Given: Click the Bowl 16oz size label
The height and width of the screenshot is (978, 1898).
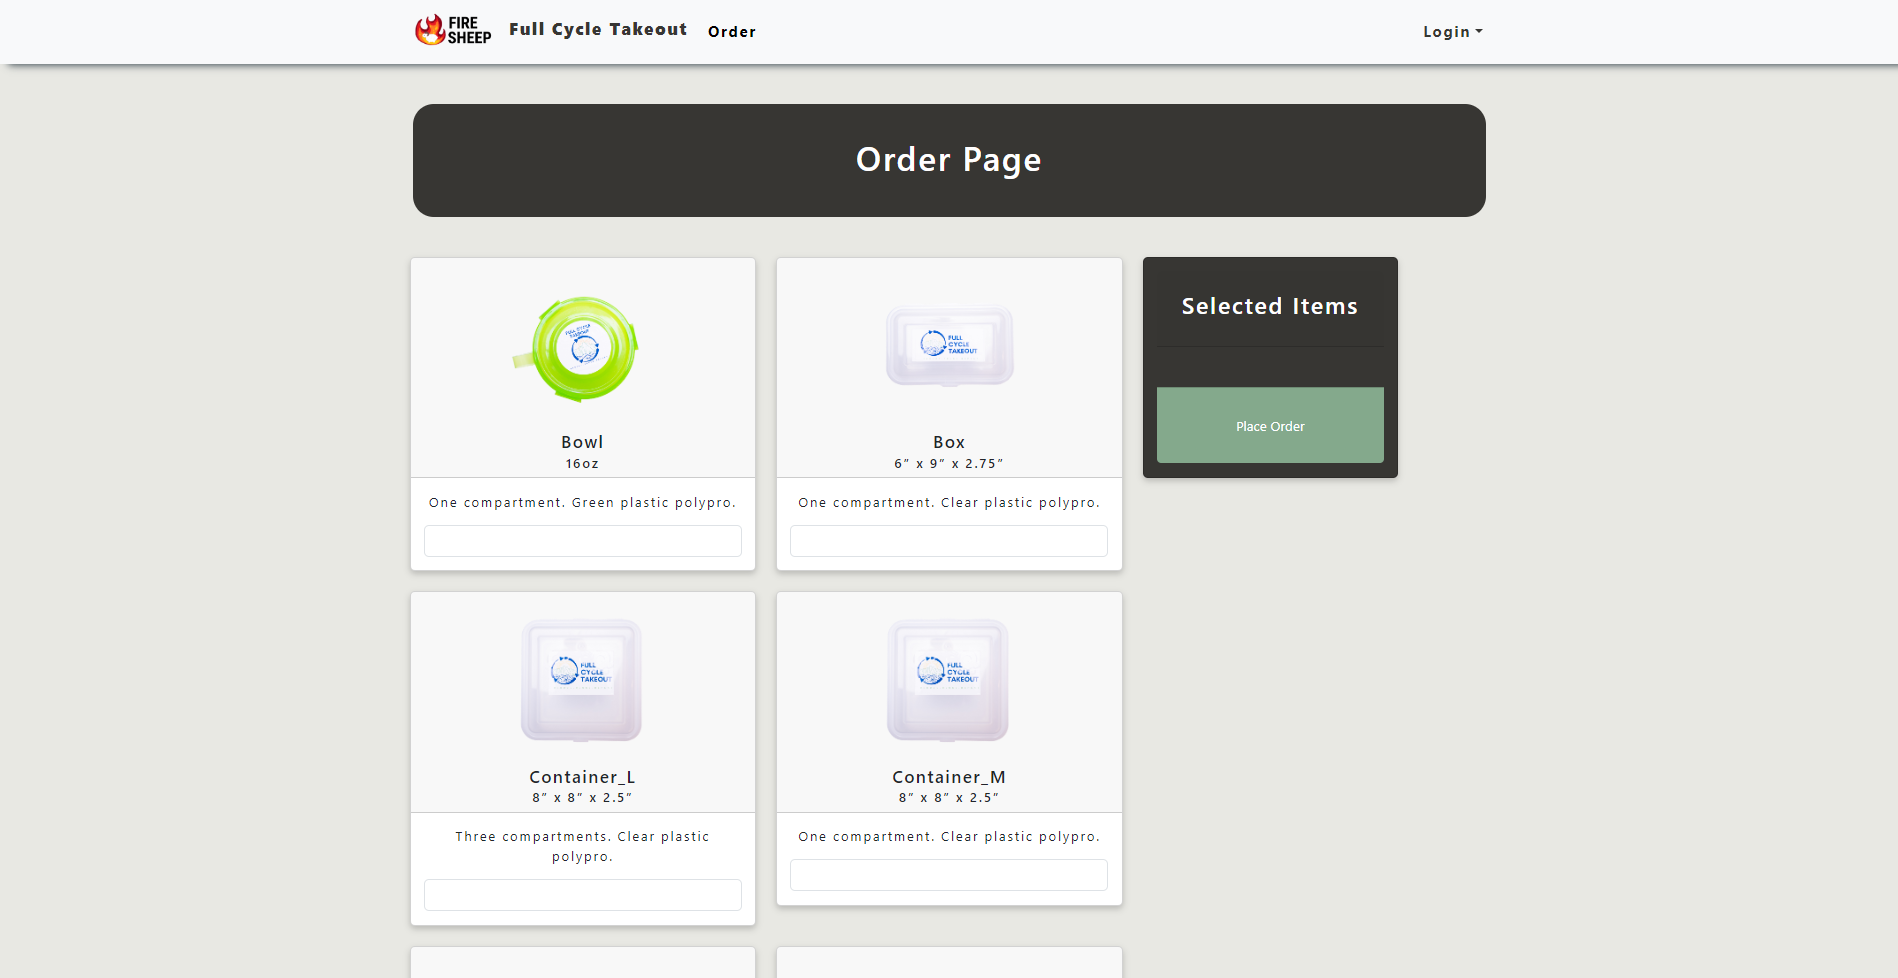Looking at the screenshot, I should pos(582,464).
